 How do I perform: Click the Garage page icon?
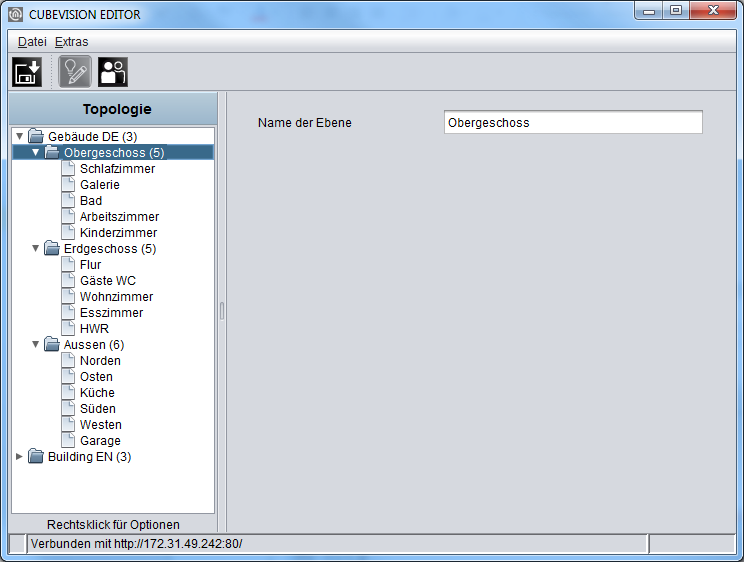point(68,440)
